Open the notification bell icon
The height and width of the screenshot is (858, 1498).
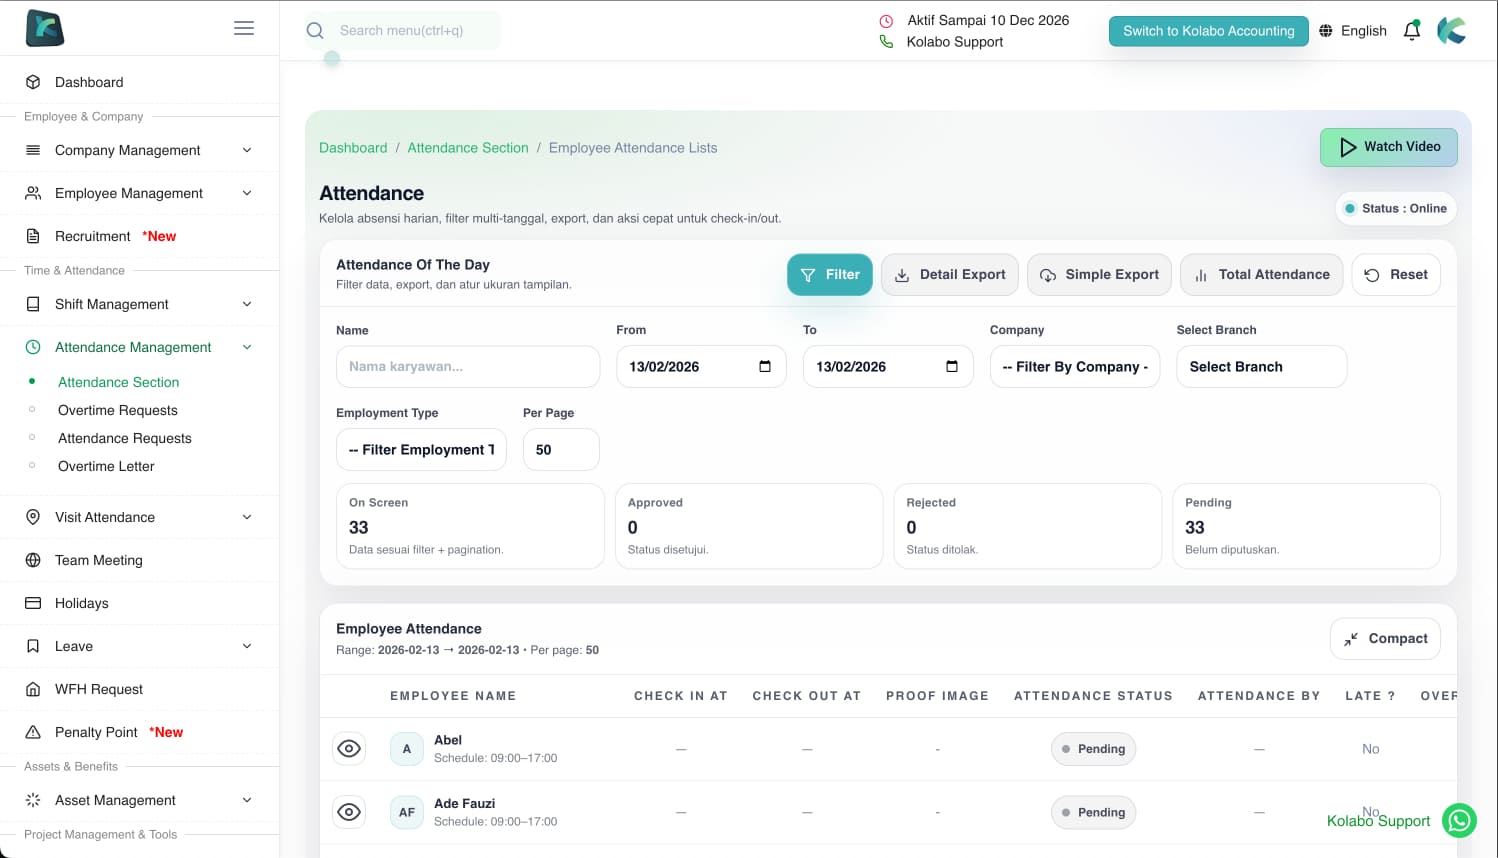[1412, 31]
